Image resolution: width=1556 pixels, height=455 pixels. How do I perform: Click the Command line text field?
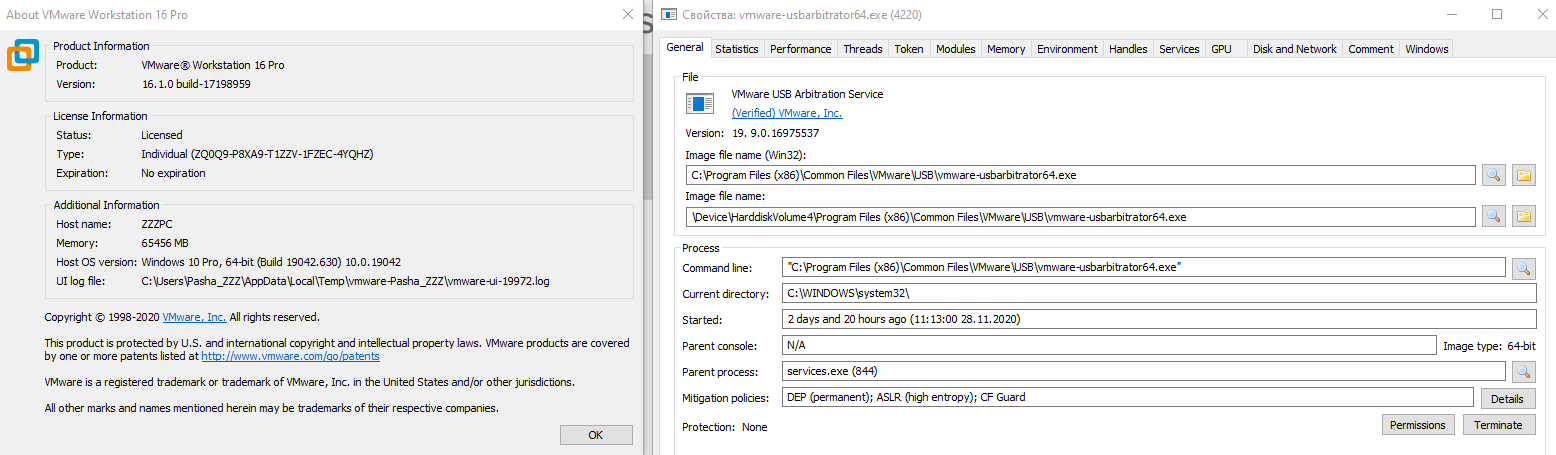tap(1144, 267)
